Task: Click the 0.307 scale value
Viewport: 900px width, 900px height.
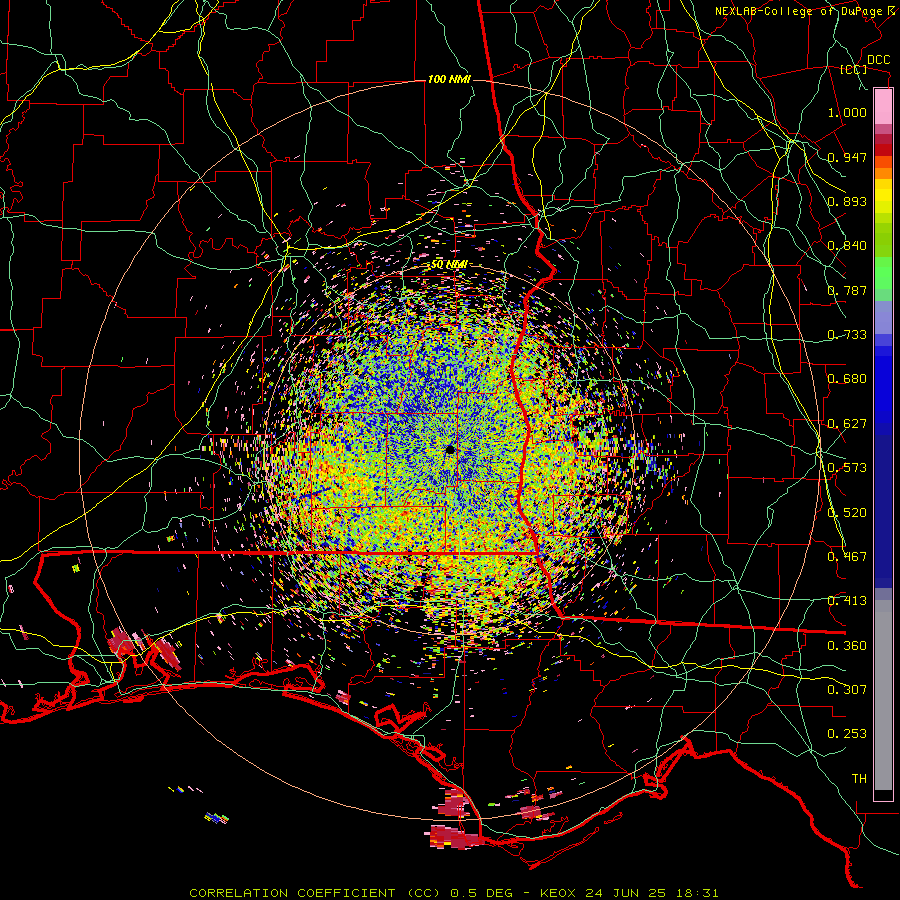Action: click(847, 690)
